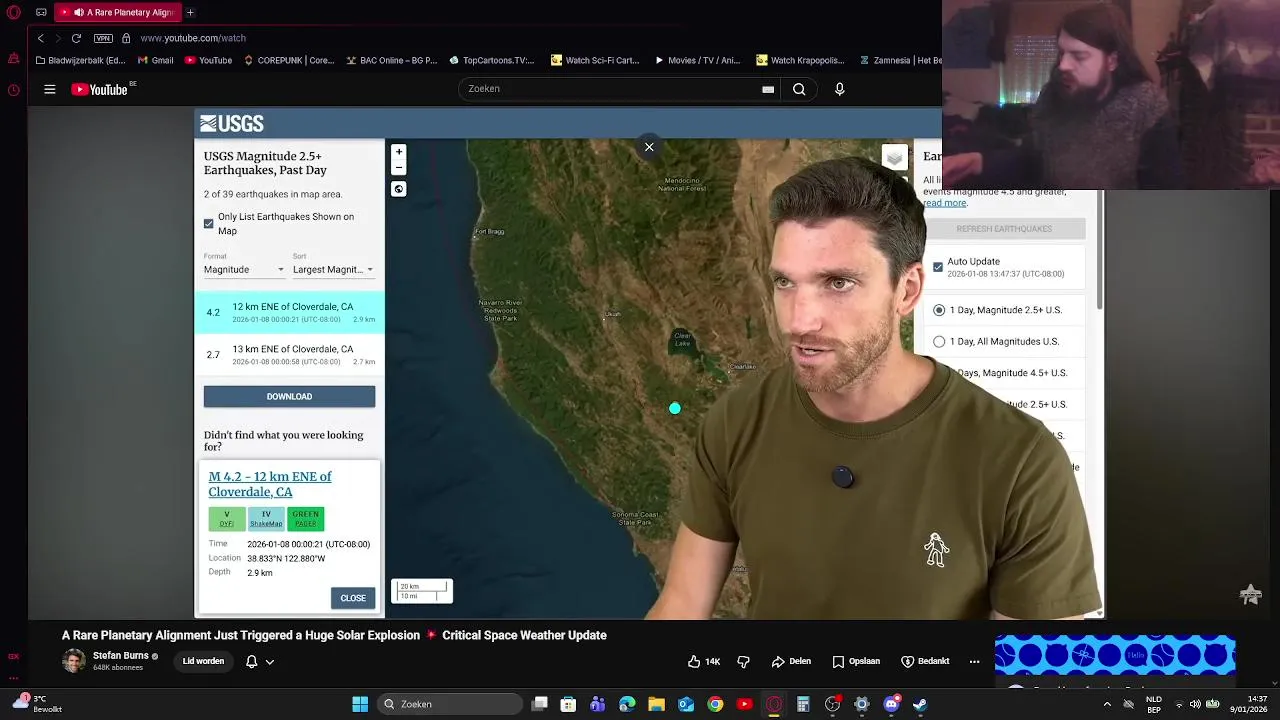The width and height of the screenshot is (1280, 720).
Task: Open the Gmail bookmark
Action: pos(155,60)
